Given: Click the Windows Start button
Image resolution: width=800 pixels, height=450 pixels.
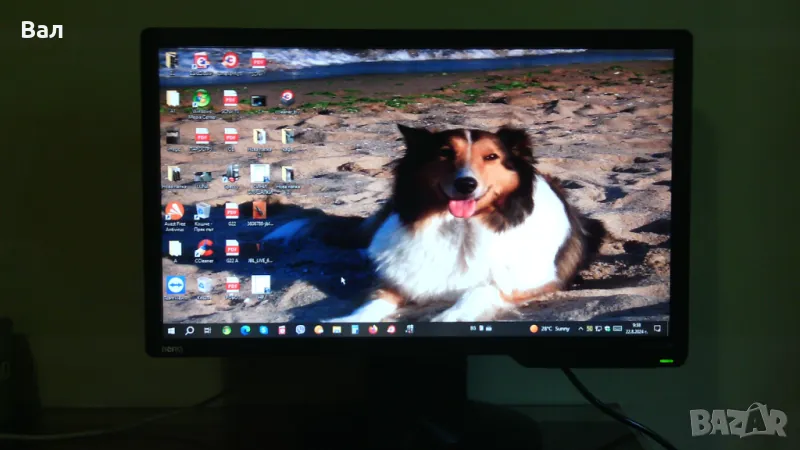Looking at the screenshot, I should pyautogui.click(x=171, y=331).
